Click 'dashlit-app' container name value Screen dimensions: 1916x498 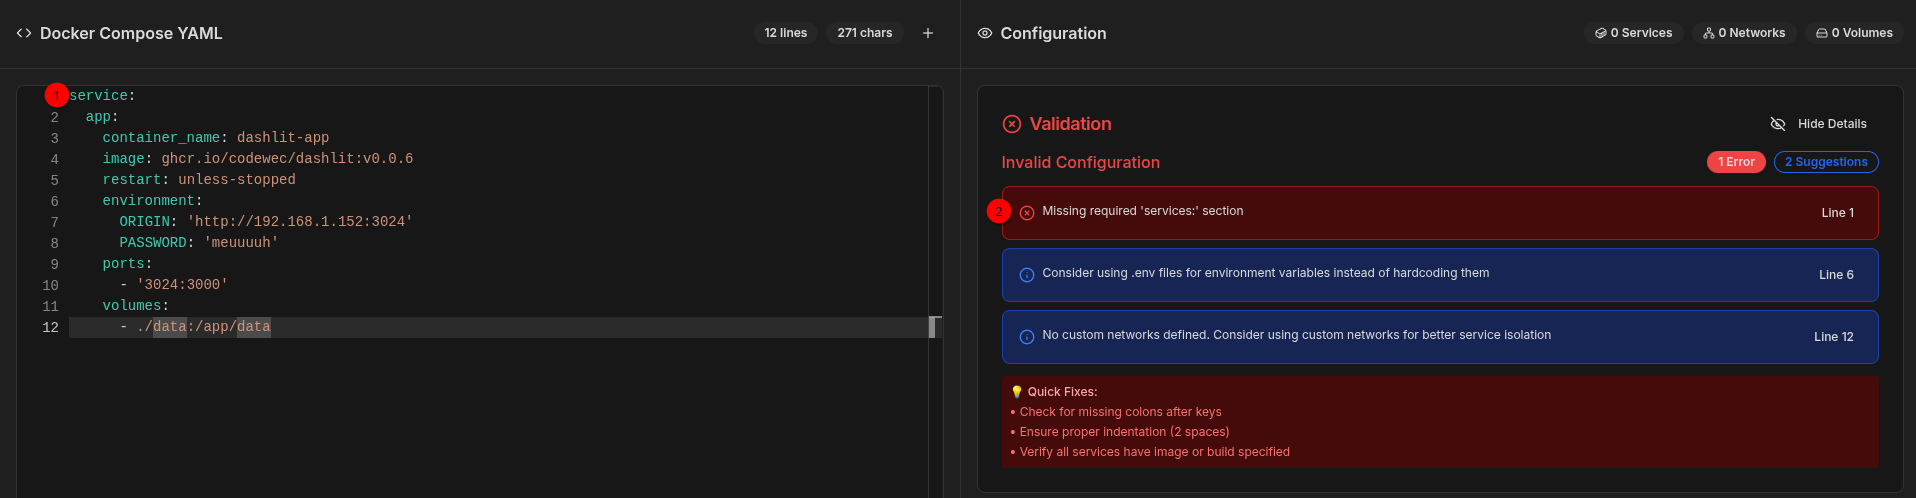point(283,138)
